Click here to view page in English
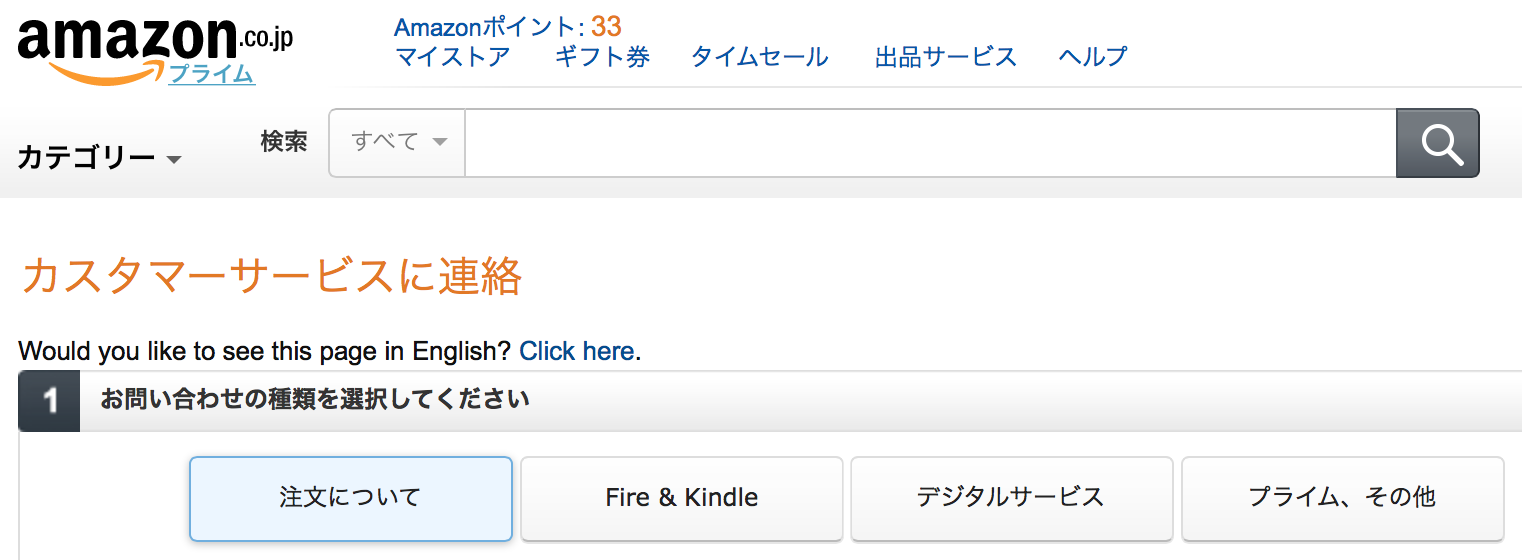This screenshot has height=560, width=1522. 576,351
